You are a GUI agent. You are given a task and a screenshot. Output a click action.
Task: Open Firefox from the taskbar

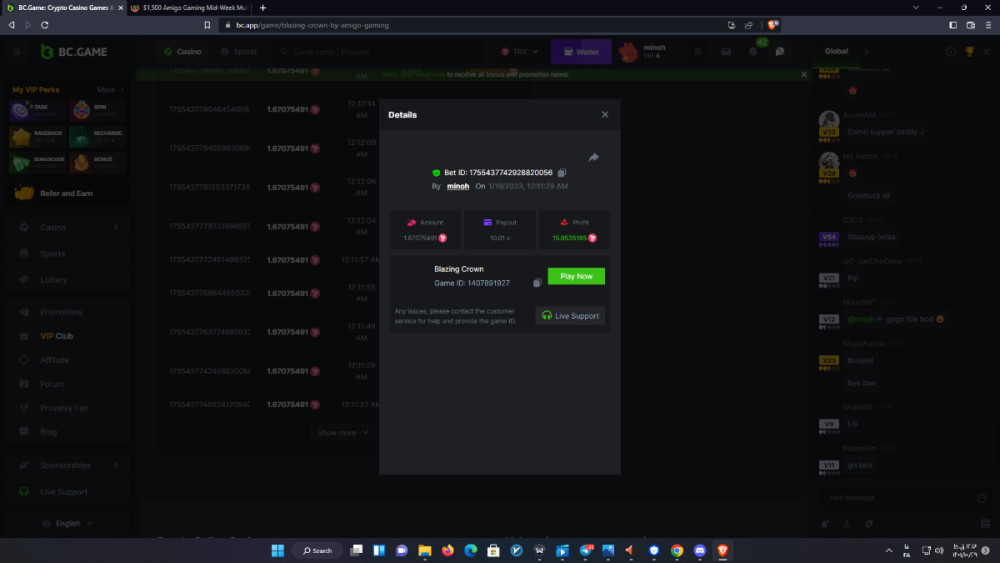(447, 550)
